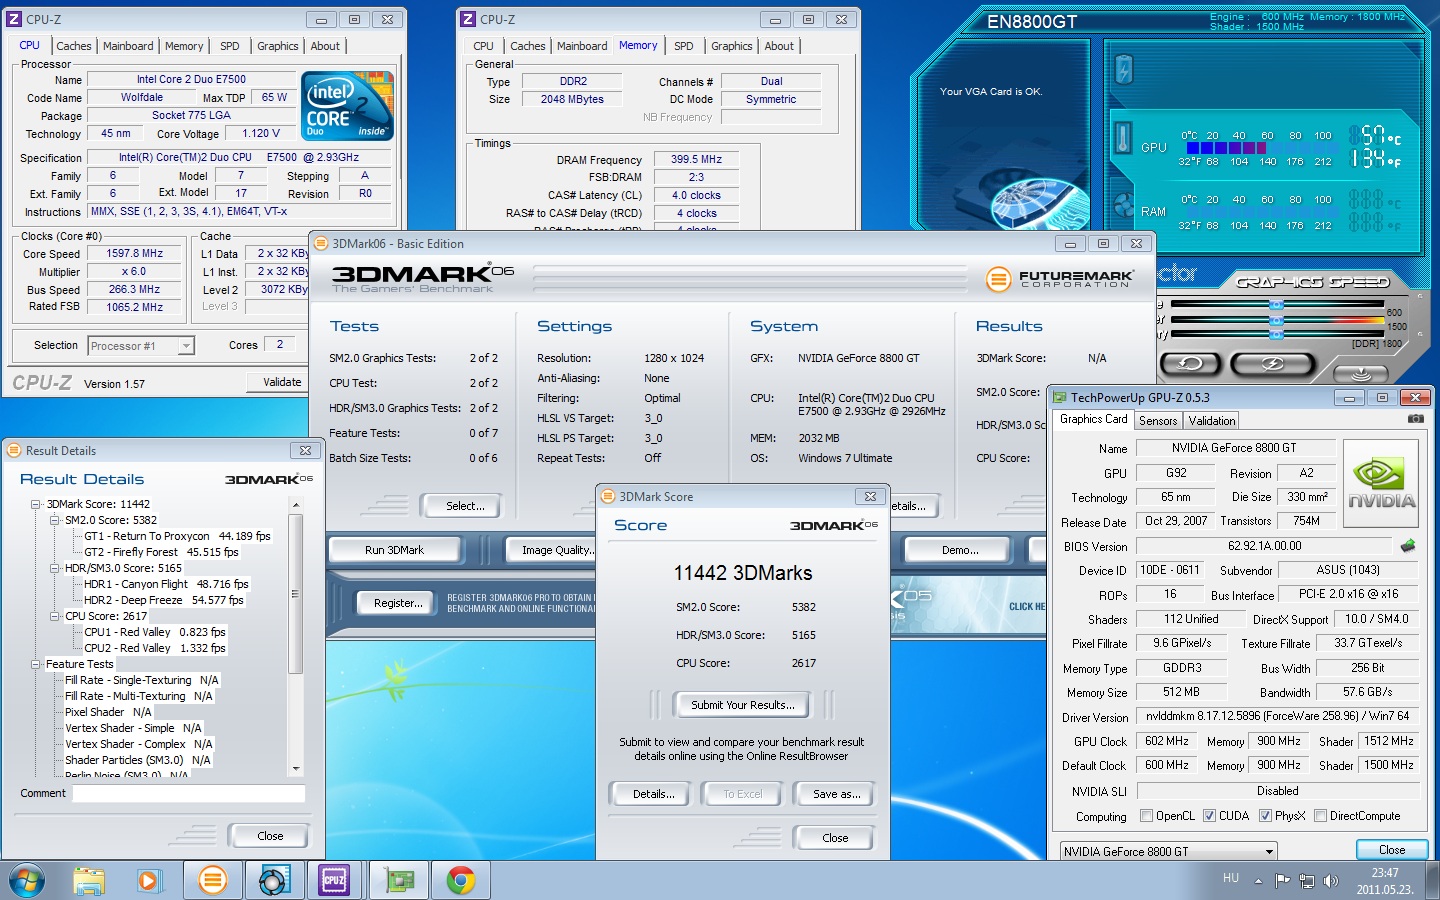
Task: Toggle the CUDA checkbox in GPU-Z
Action: click(1210, 816)
